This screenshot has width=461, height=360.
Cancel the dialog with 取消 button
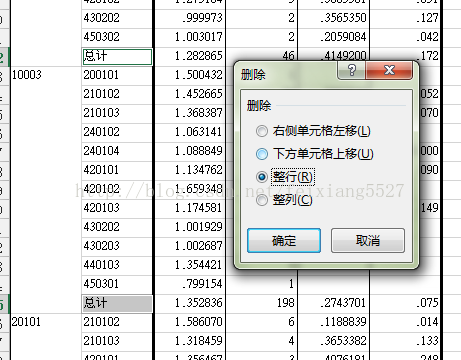(368, 240)
